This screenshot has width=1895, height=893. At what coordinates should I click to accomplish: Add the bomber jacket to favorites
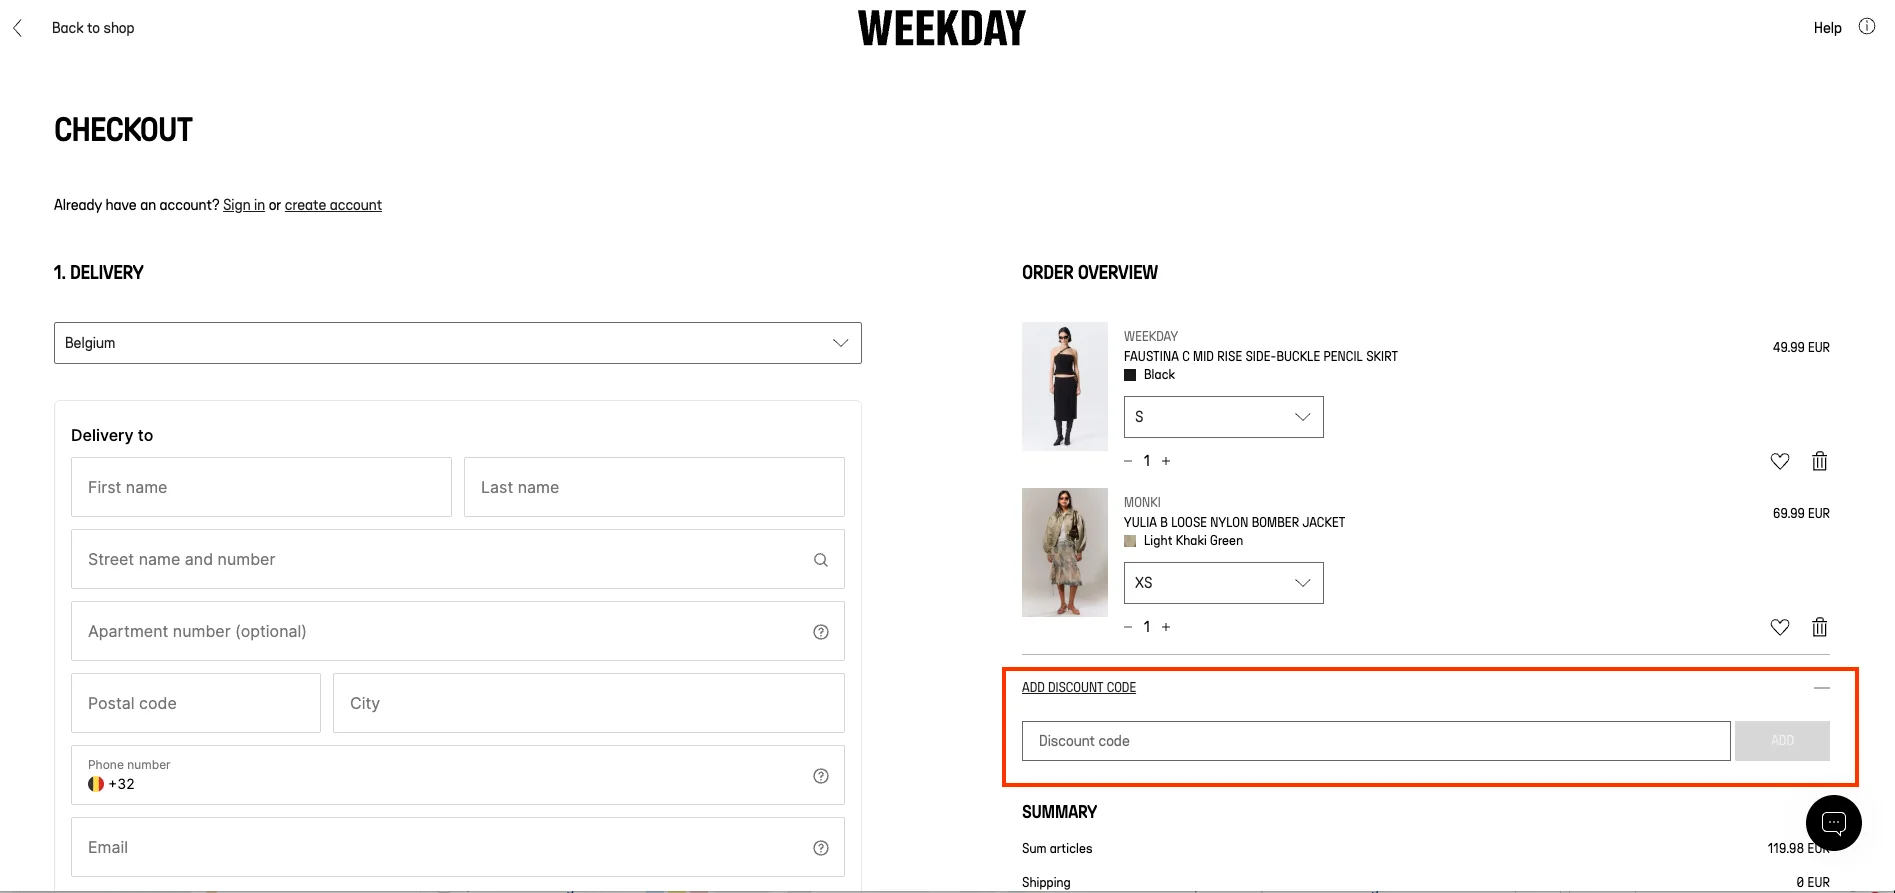pyautogui.click(x=1779, y=627)
